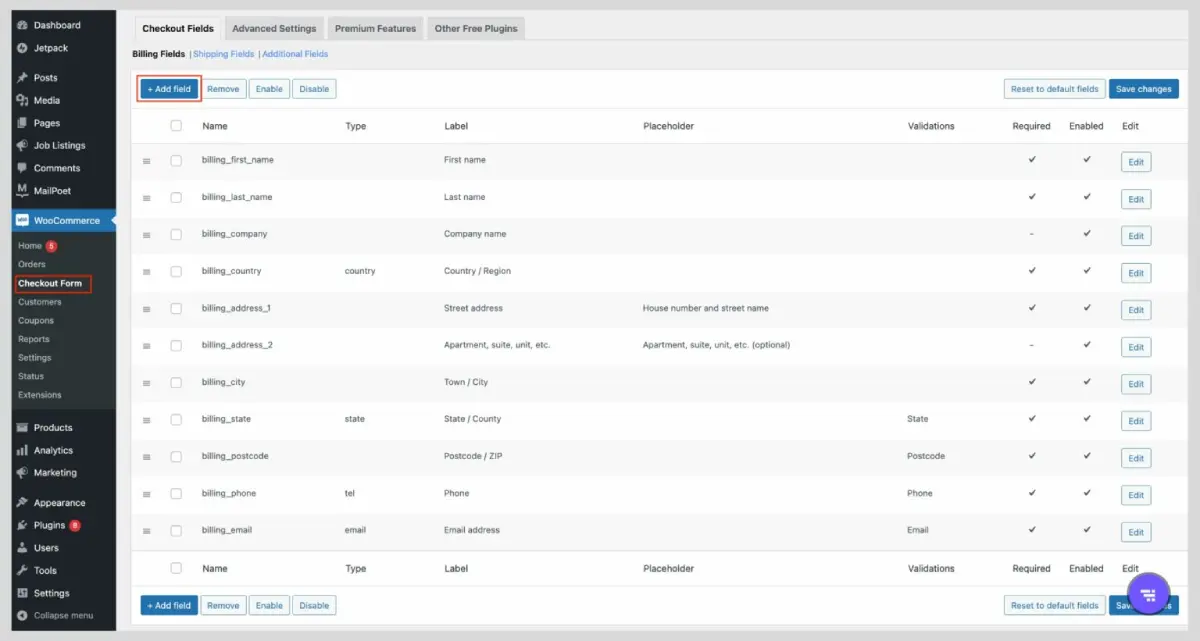Click the Comments bubble icon
Viewport: 1200px width, 641px height.
click(22, 168)
